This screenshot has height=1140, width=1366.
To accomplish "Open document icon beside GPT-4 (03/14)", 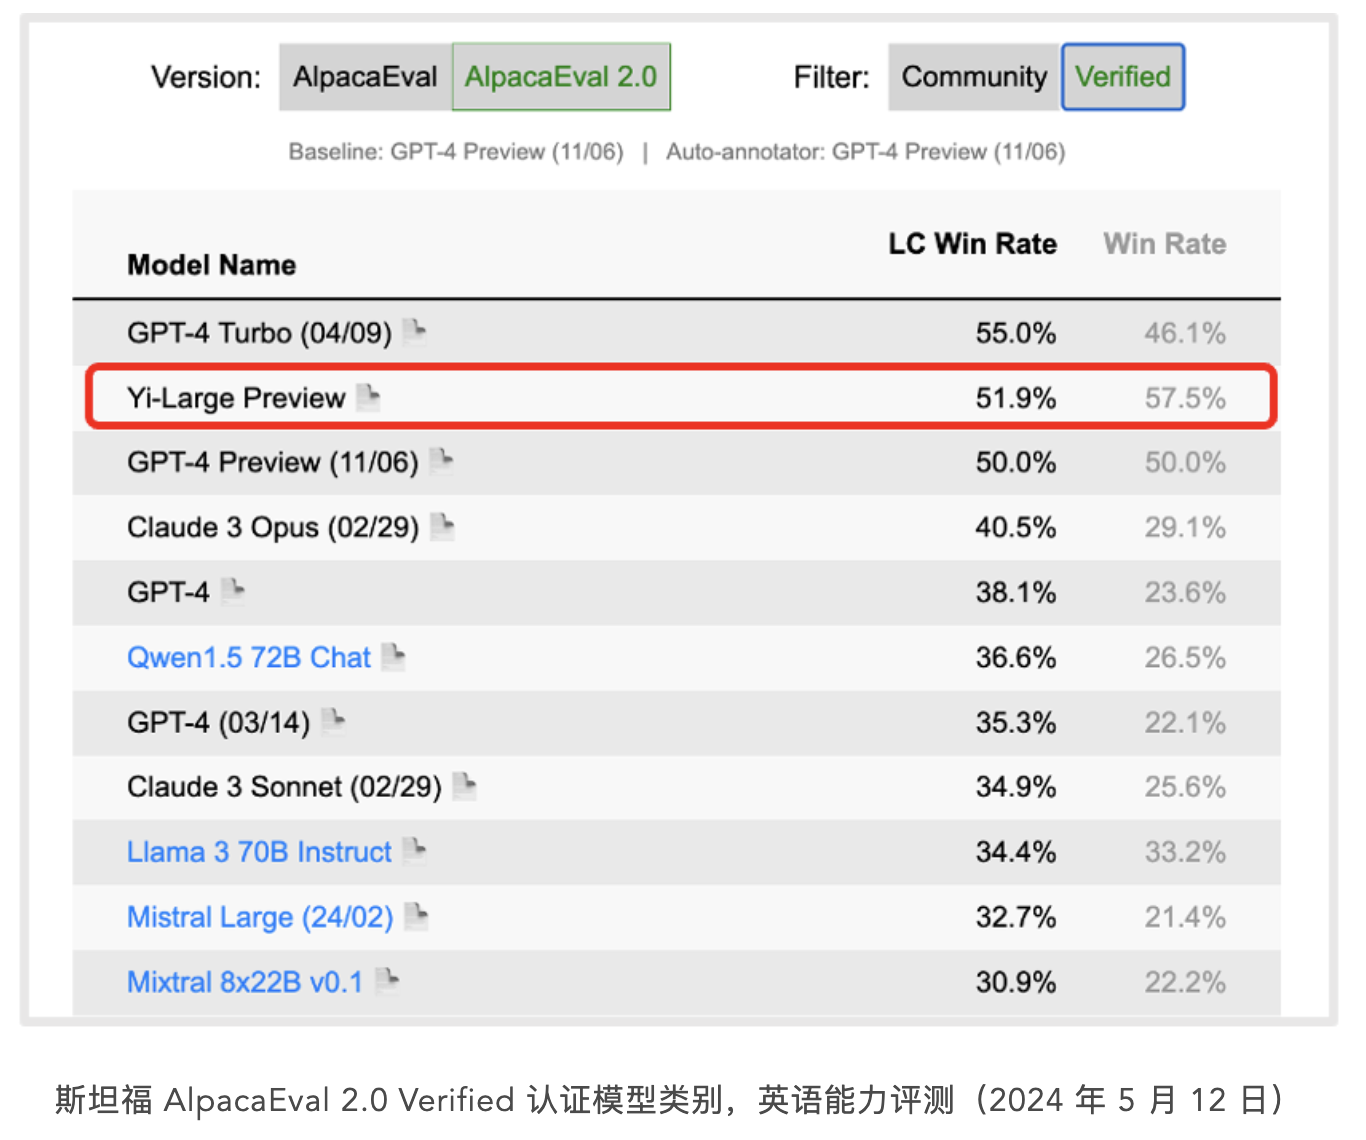I will (x=333, y=721).
